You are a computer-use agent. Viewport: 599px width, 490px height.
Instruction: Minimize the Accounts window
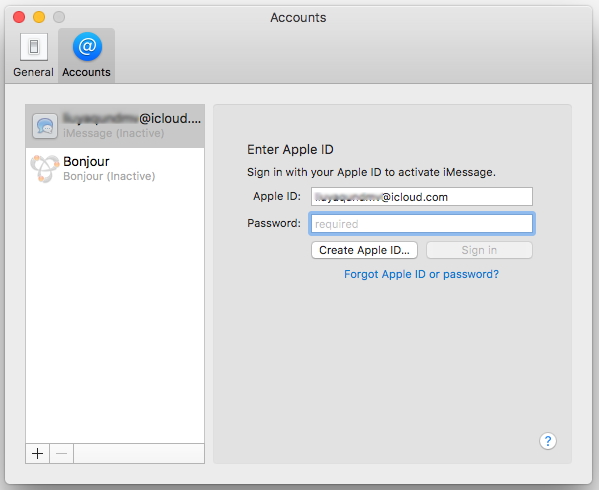[39, 17]
